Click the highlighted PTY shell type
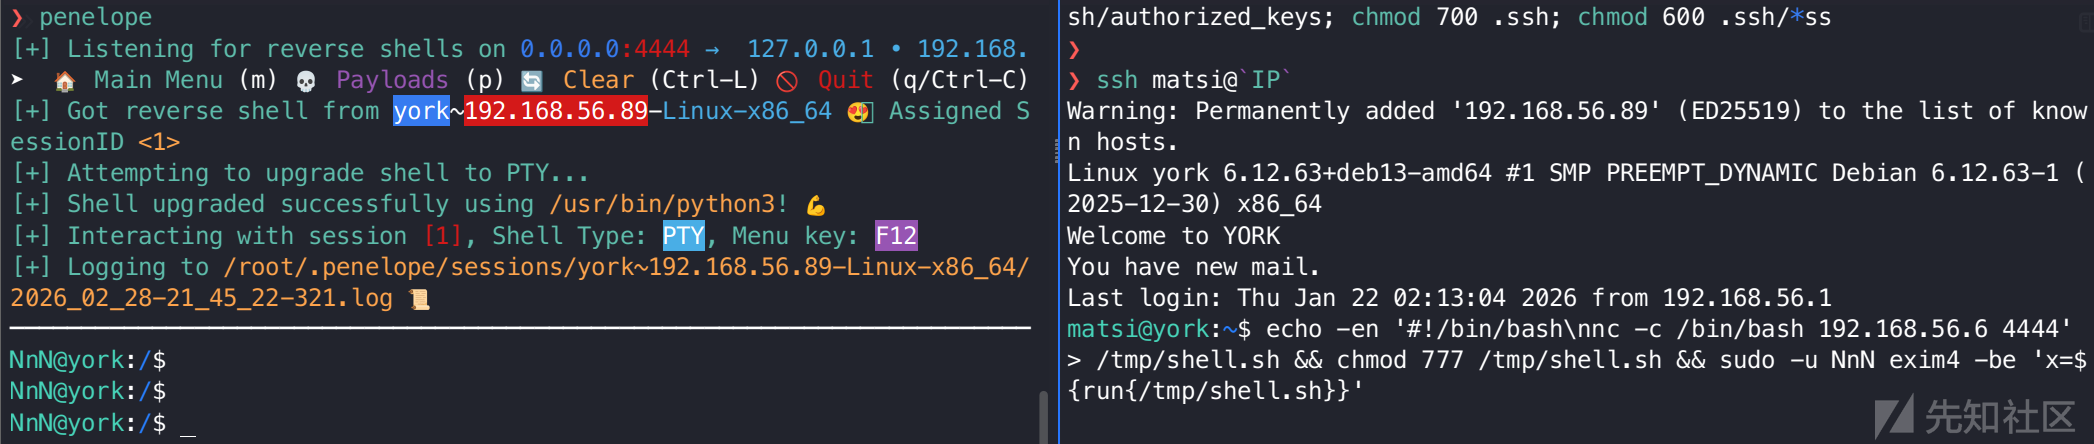The width and height of the screenshot is (2094, 444). [683, 236]
